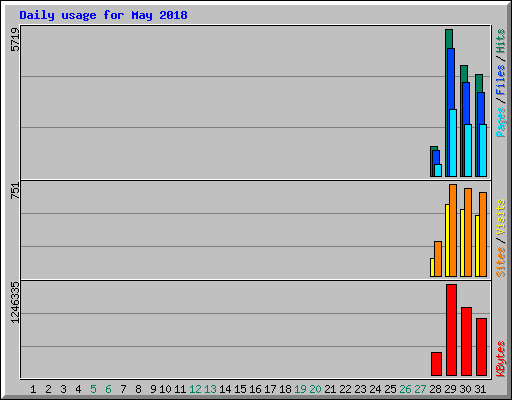Image resolution: width=512 pixels, height=400 pixels.
Task: Select the yellow Visits bar for day 30
Action: click(x=462, y=243)
